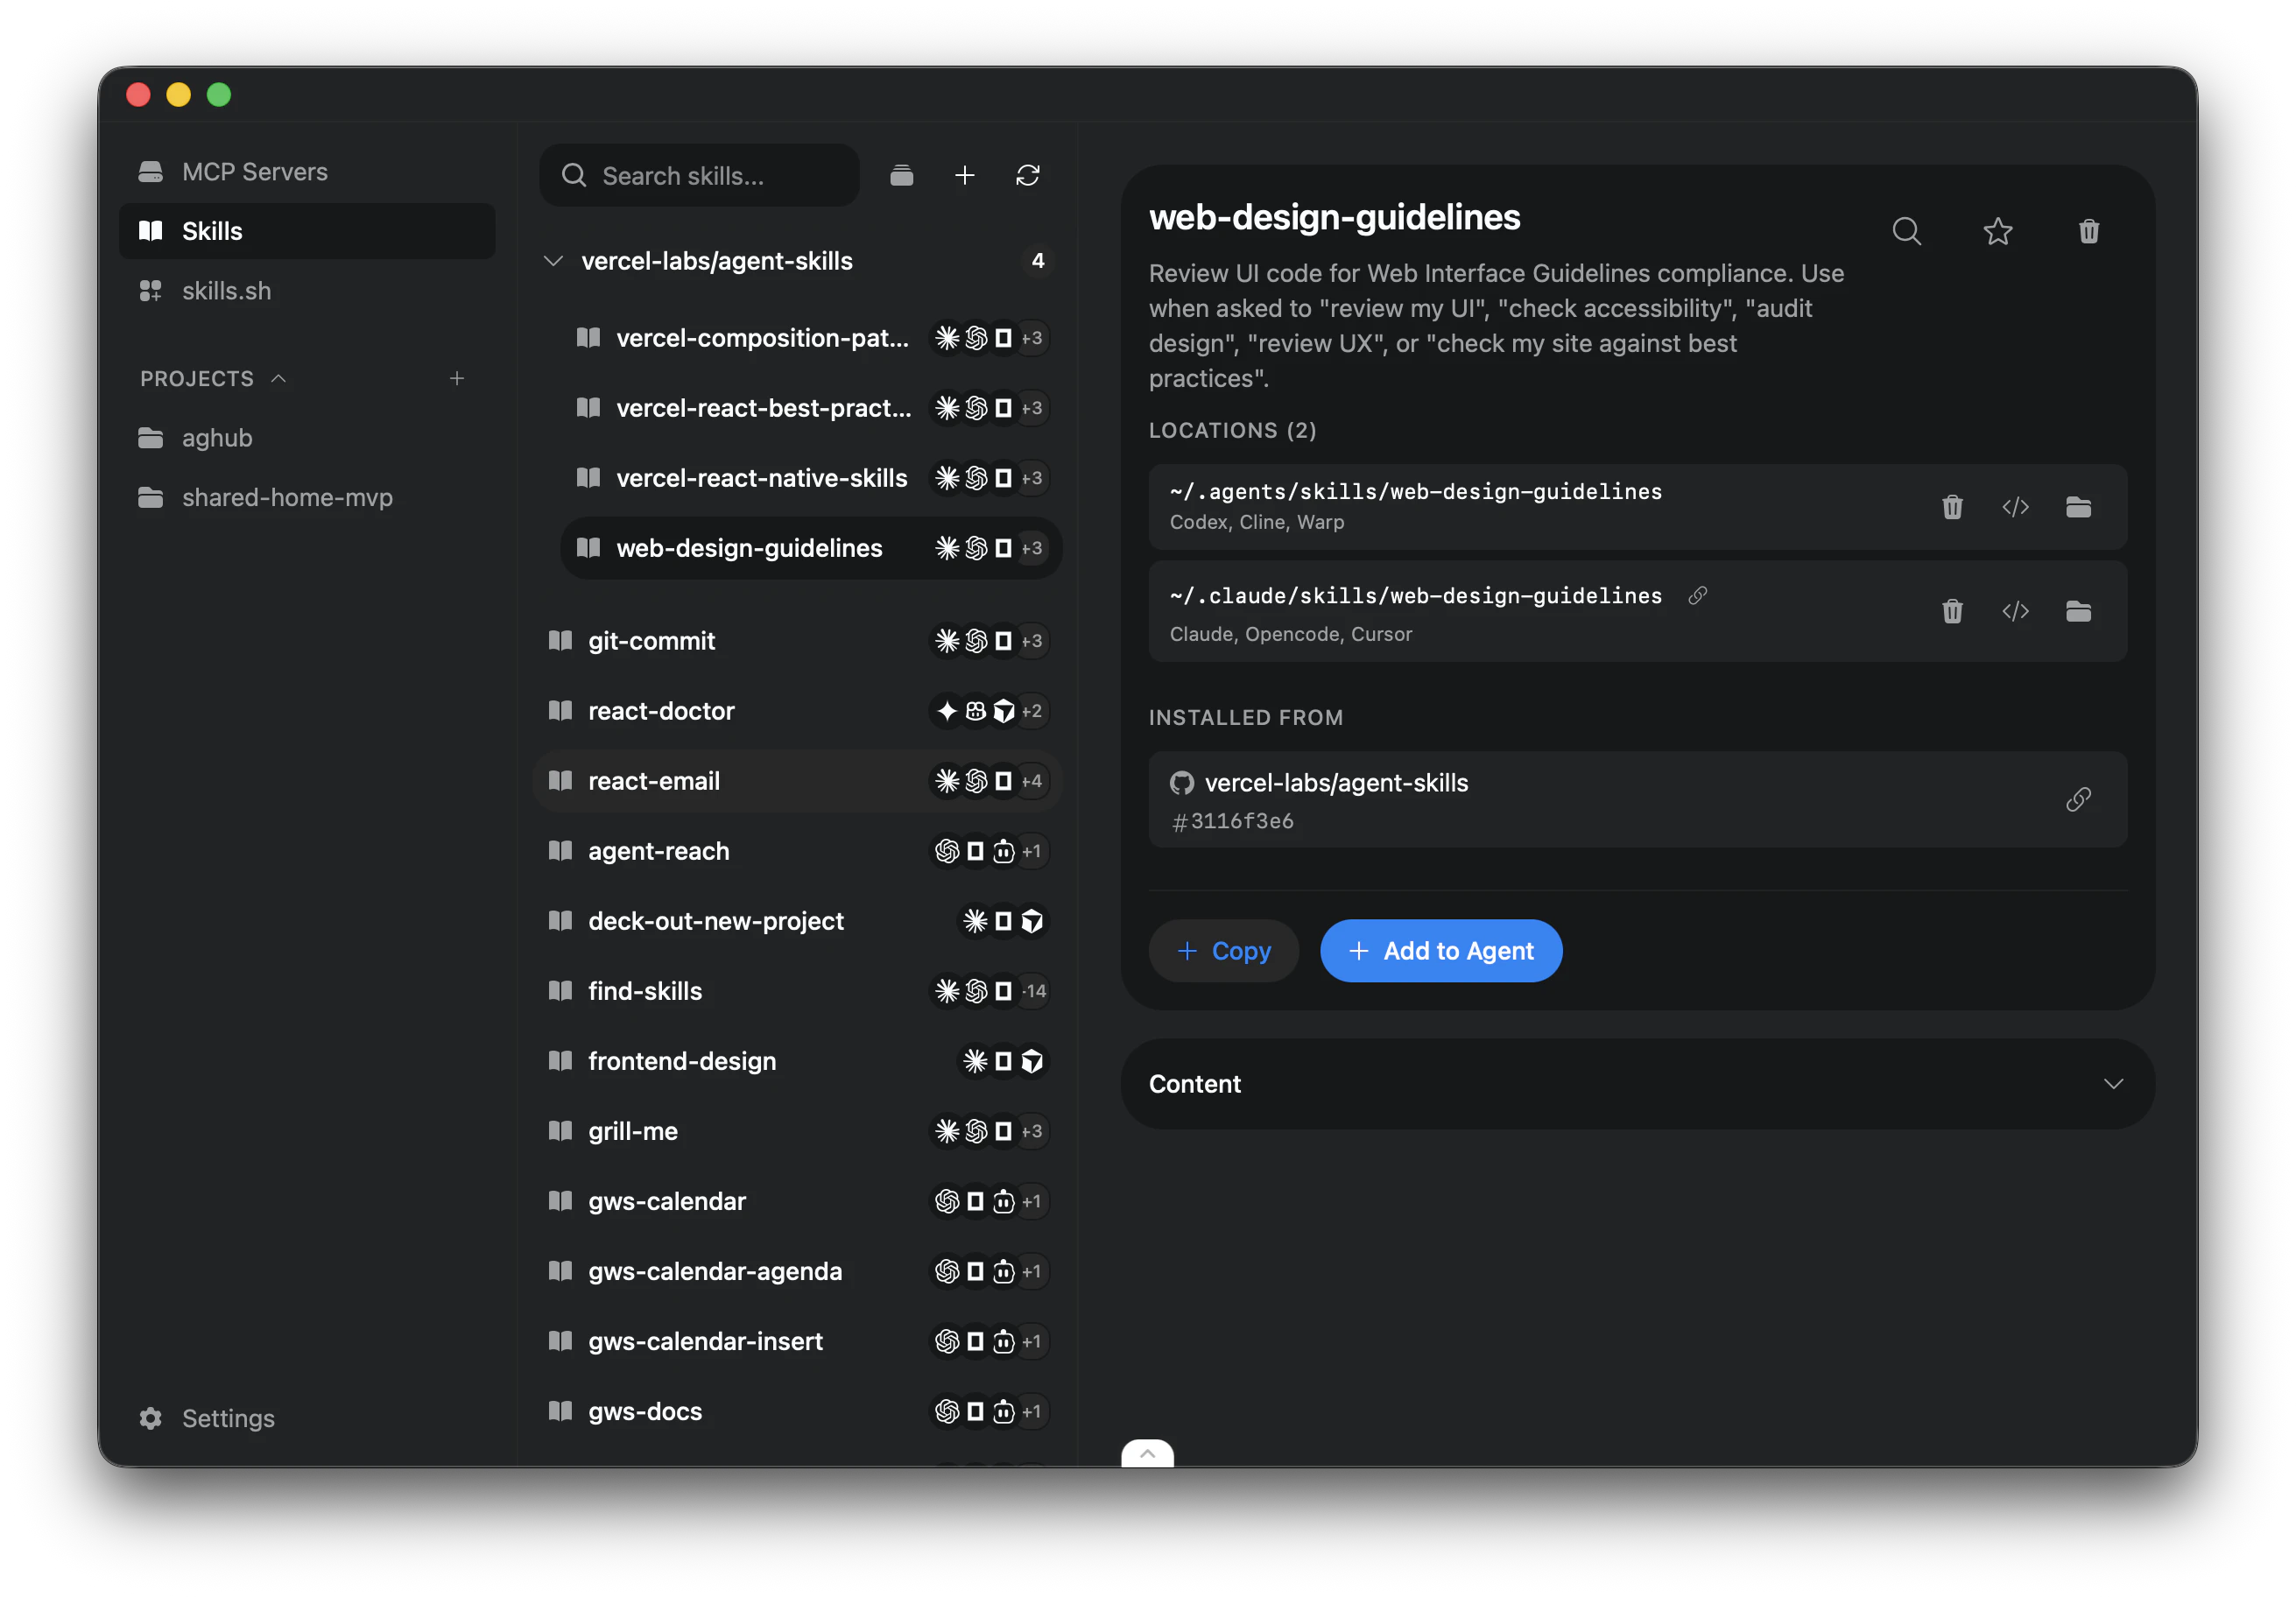Select the react-doctor skill

pos(661,711)
